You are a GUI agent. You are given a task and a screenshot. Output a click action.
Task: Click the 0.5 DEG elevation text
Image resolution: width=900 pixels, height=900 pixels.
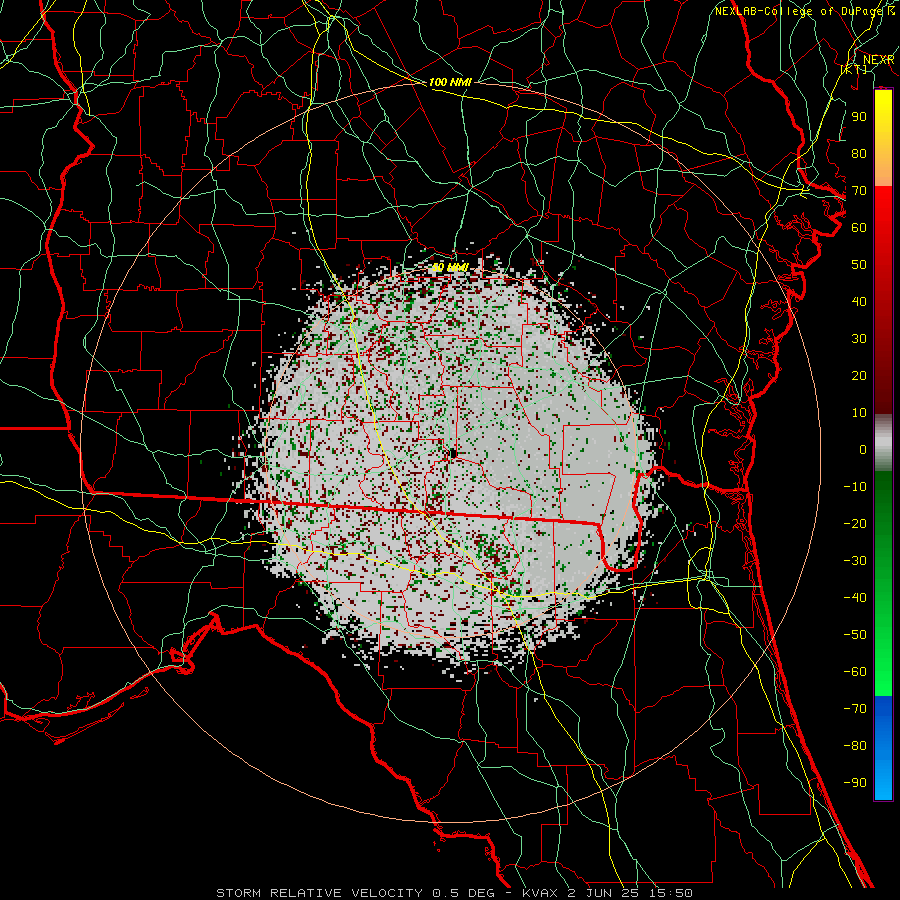(x=461, y=893)
